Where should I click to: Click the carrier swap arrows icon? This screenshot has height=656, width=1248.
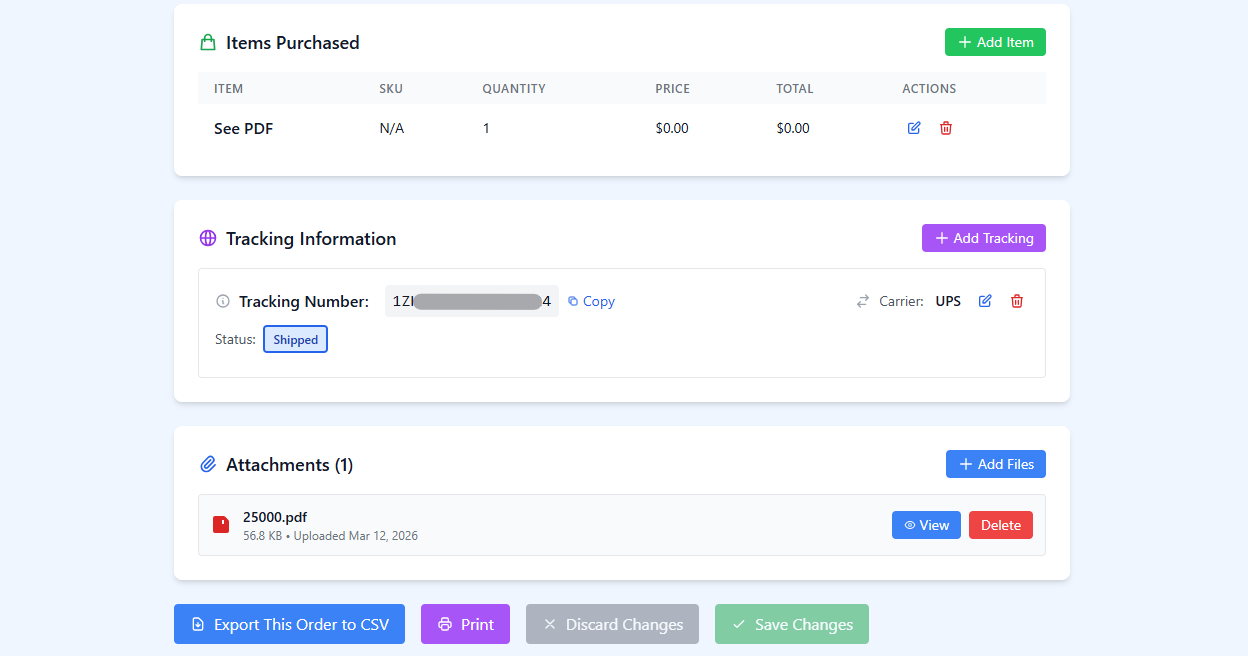coord(862,300)
